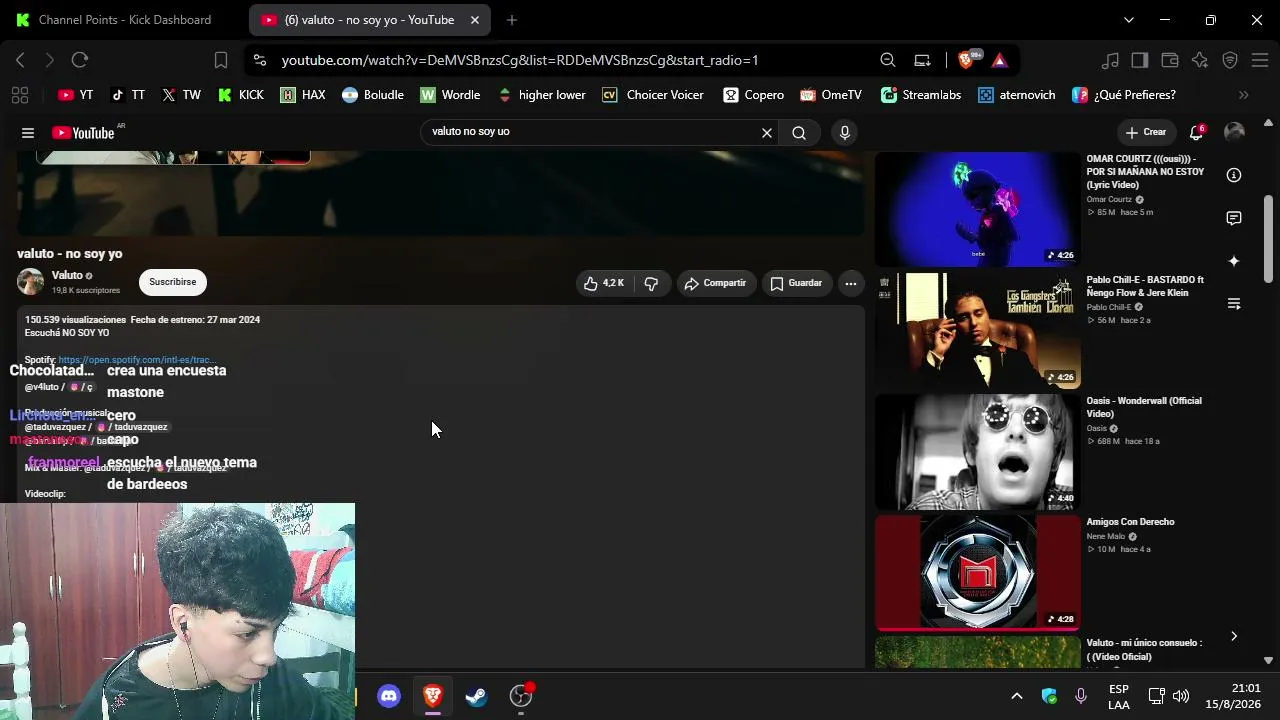
Task: Open Steam from the taskbar
Action: tap(476, 696)
